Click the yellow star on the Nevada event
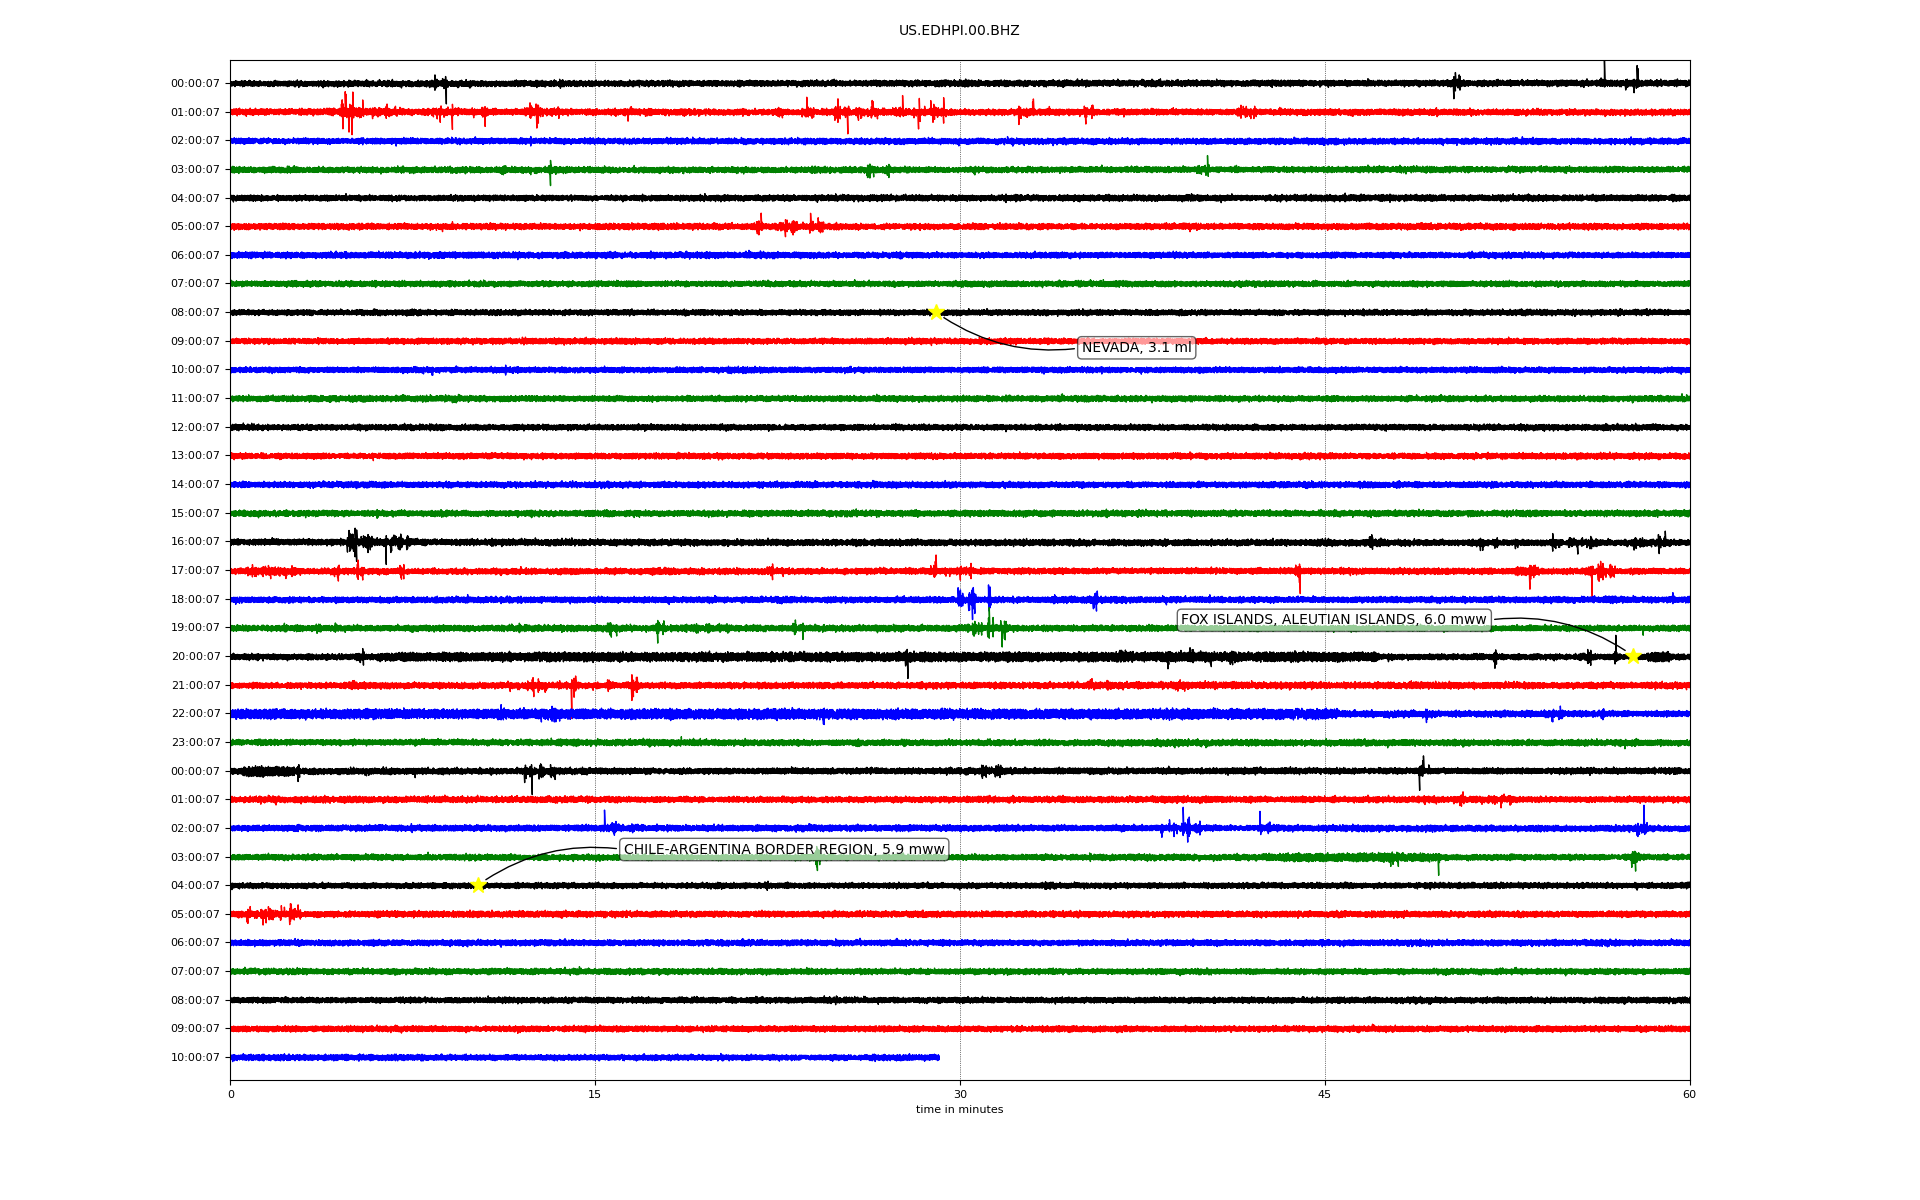The height and width of the screenshot is (1200, 1920). 936,312
